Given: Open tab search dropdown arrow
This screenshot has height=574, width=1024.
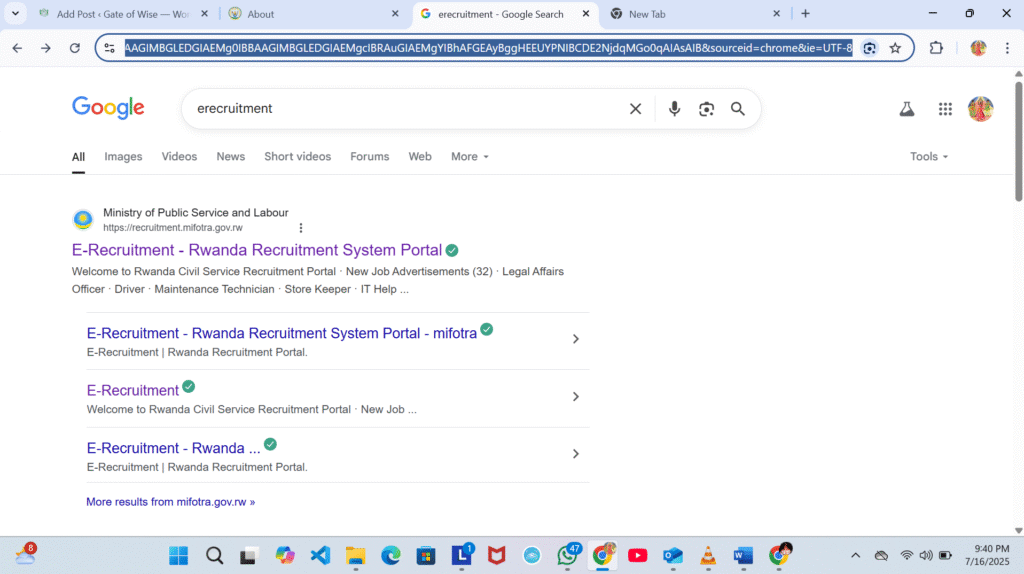Looking at the screenshot, I should tap(15, 14).
